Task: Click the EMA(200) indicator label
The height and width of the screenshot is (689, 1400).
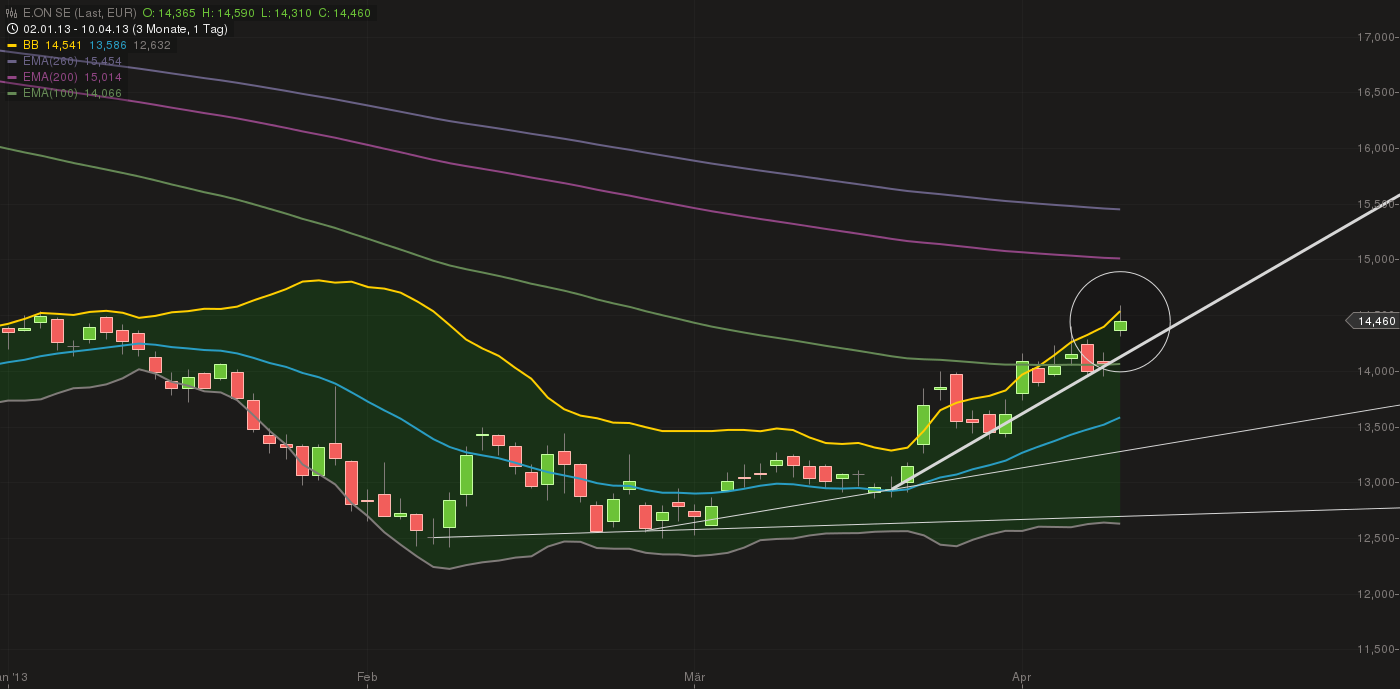Action: coord(51,77)
